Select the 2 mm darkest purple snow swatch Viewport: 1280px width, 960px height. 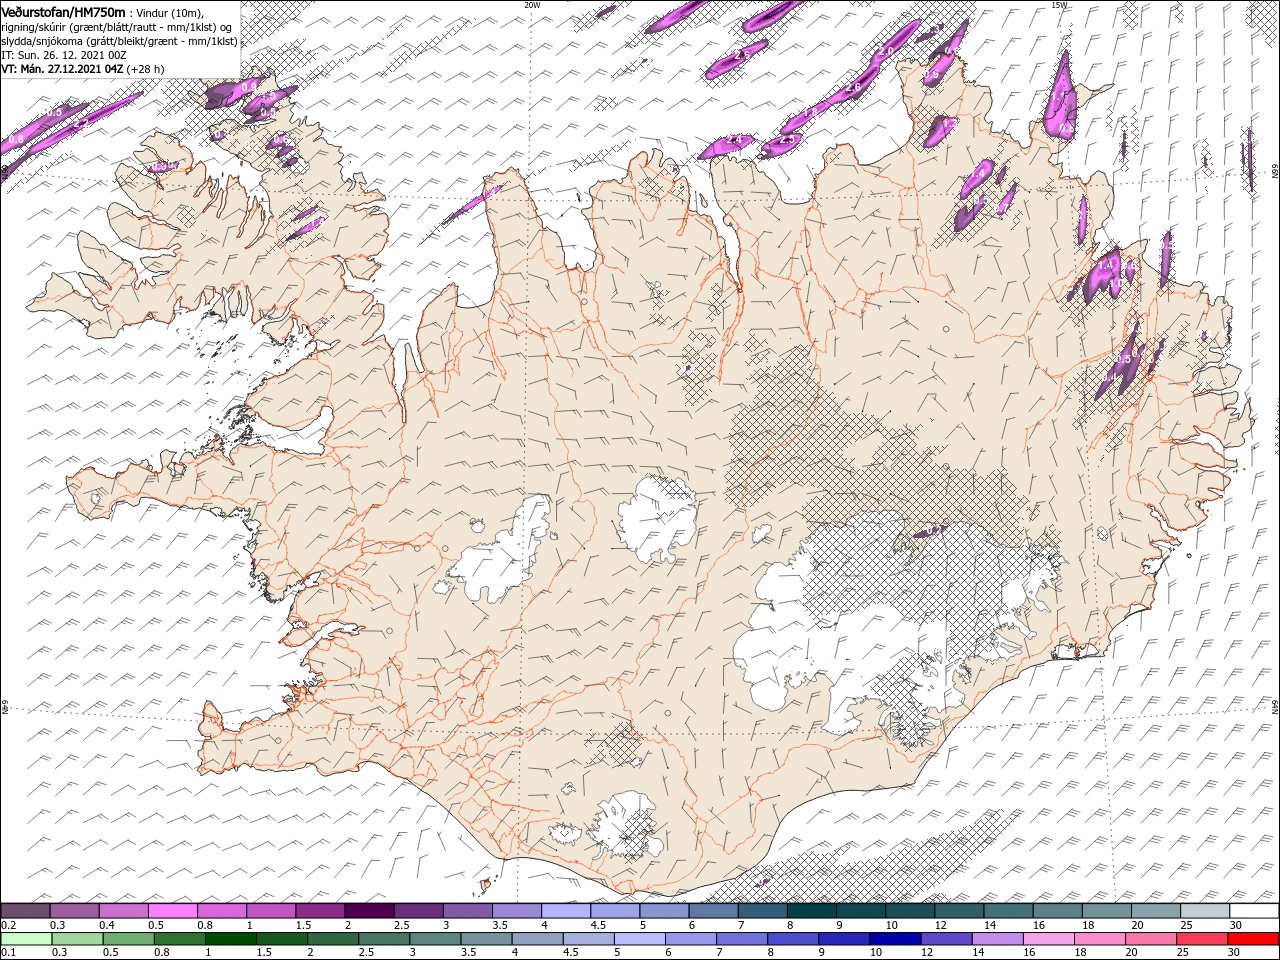tap(369, 910)
